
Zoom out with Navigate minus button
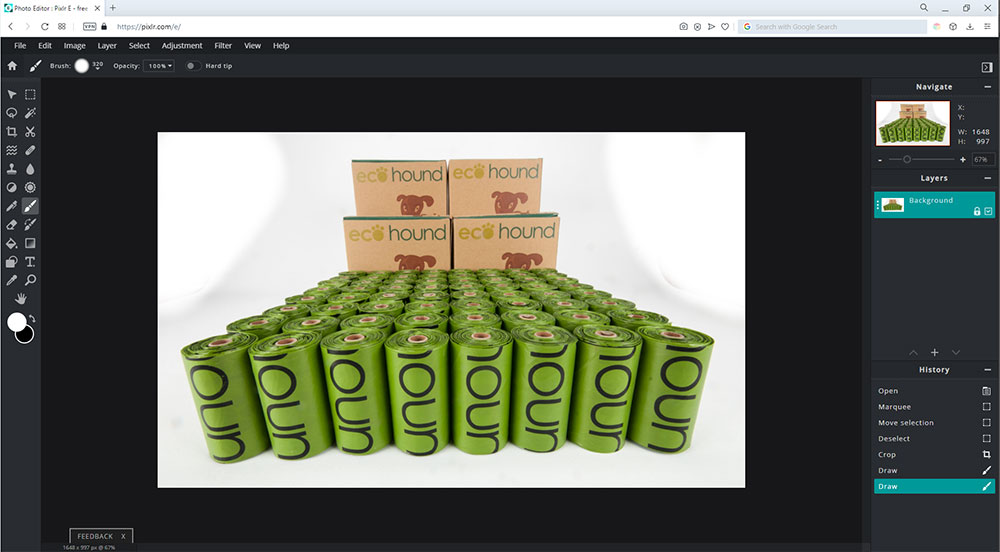coord(881,160)
